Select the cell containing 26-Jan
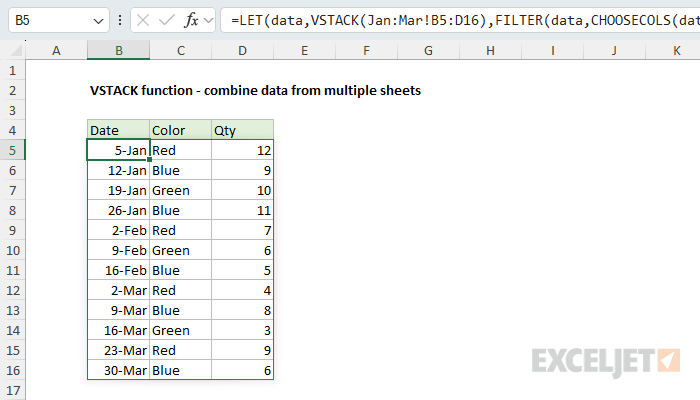700x400 pixels. [x=118, y=210]
